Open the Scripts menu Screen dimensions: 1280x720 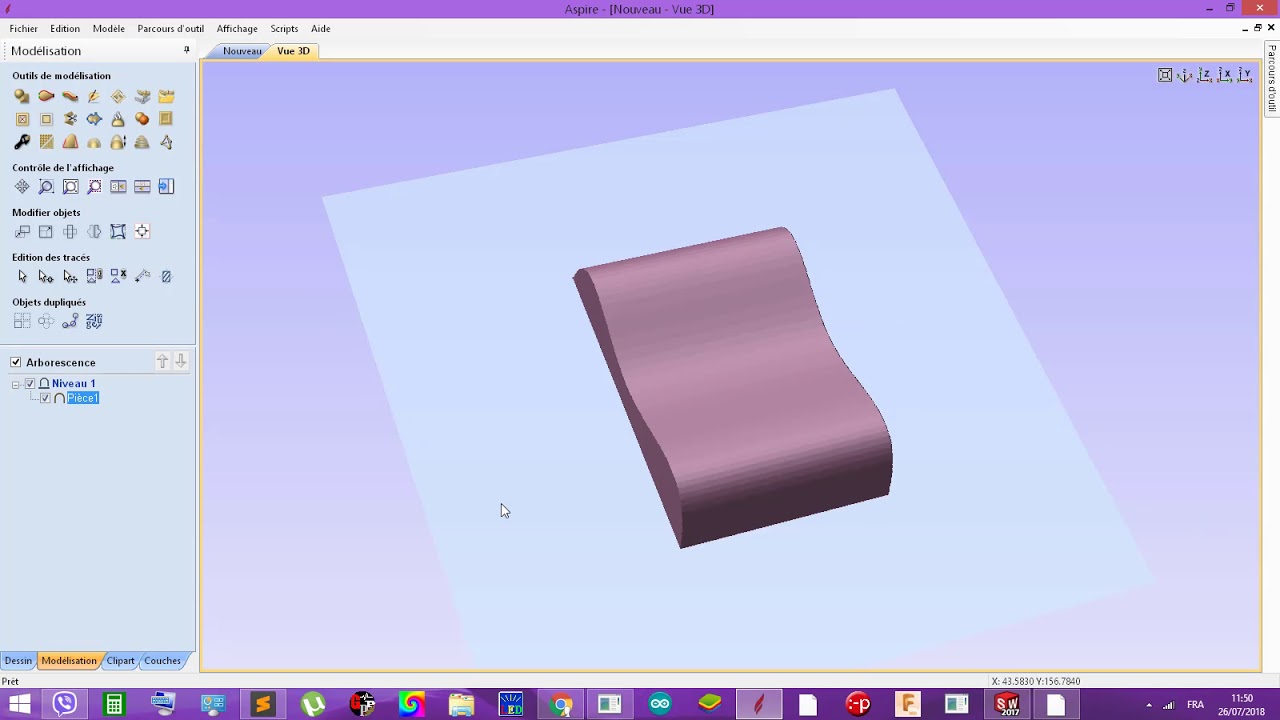(x=284, y=28)
